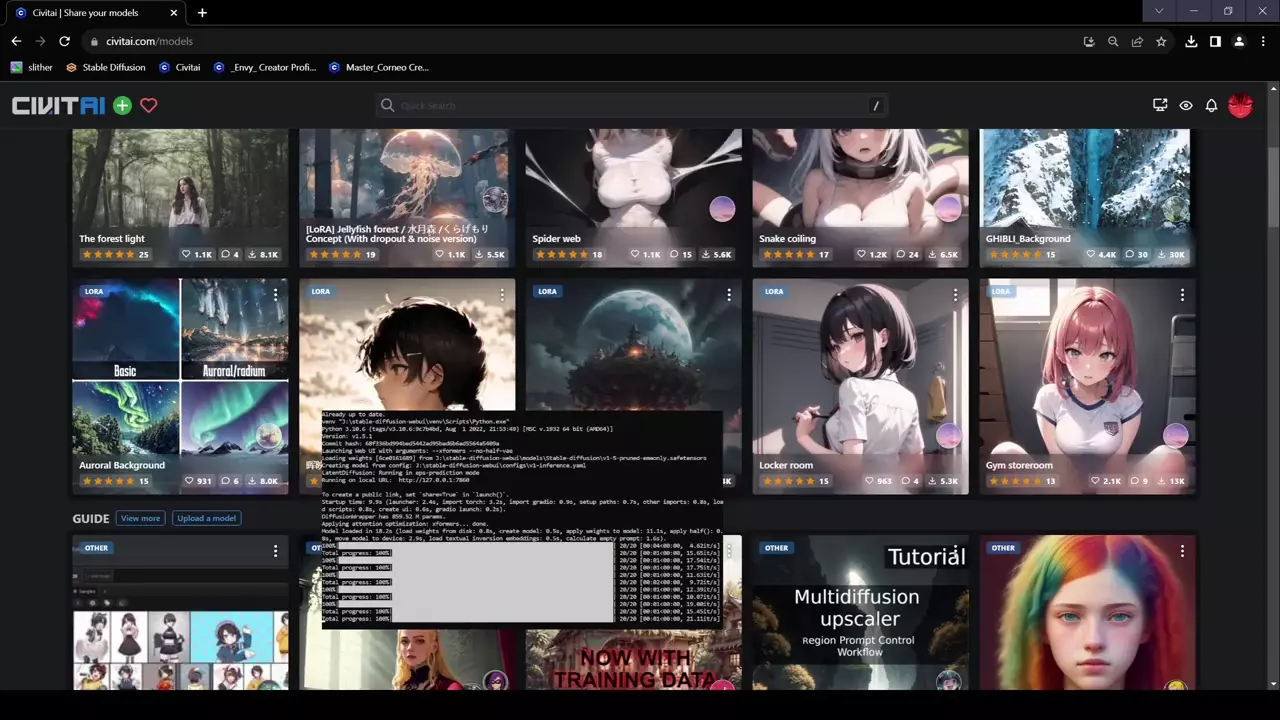1280x720 pixels.
Task: Click the Quick Search field
Action: tap(630, 105)
